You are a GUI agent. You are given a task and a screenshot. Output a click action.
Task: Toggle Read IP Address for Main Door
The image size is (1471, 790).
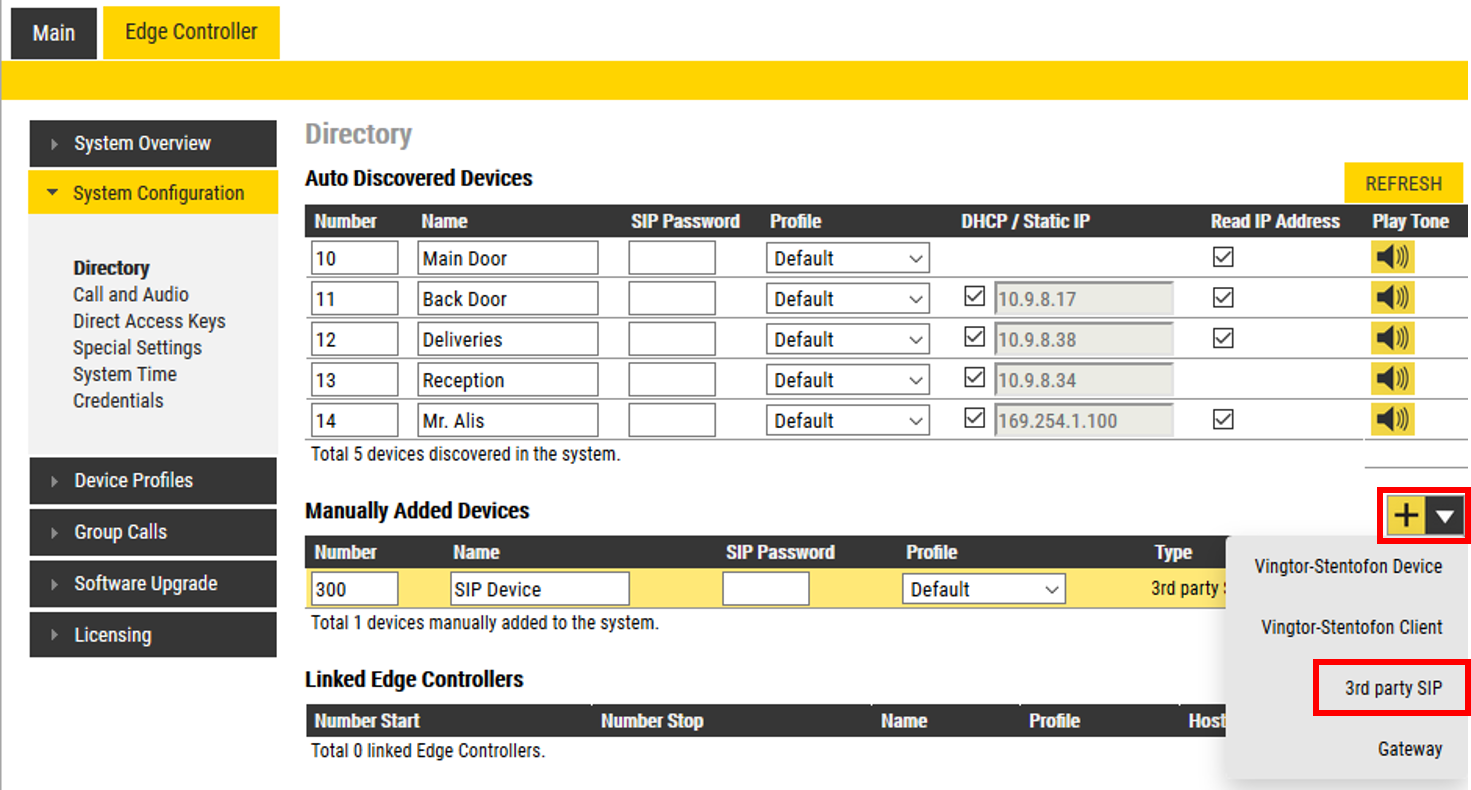[1222, 257]
